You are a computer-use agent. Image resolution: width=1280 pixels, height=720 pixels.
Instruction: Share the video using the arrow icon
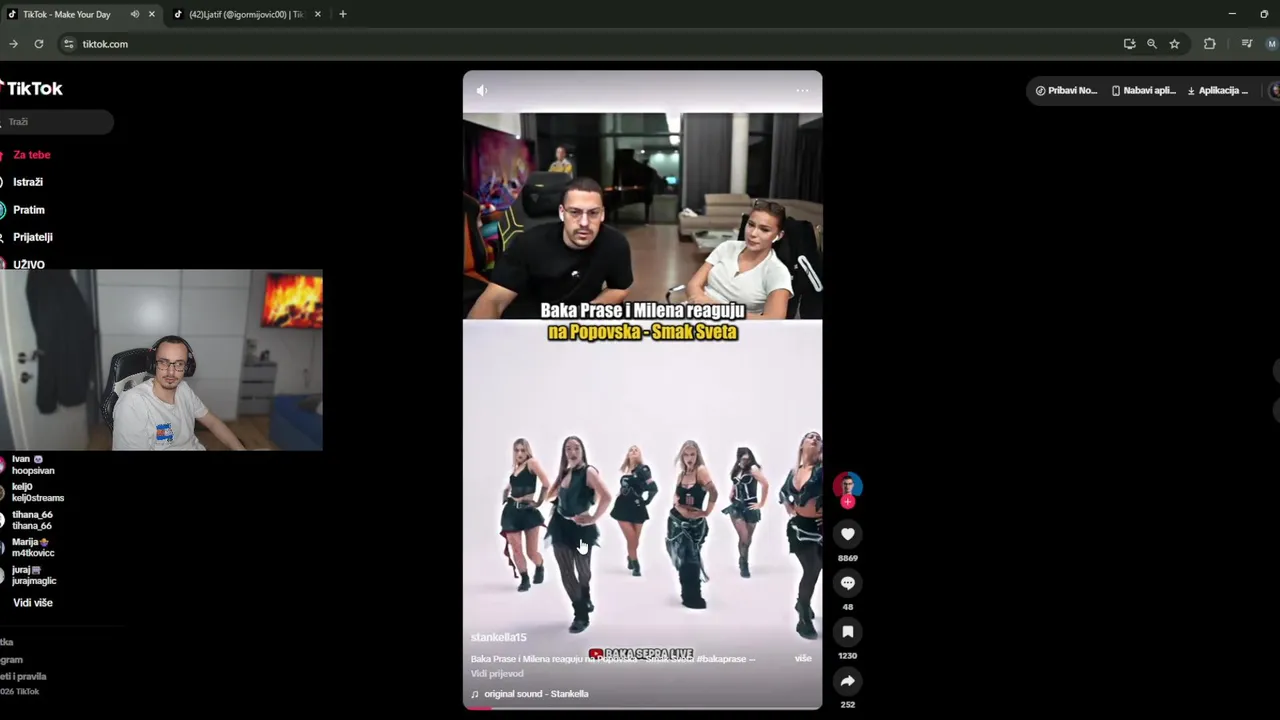click(x=847, y=681)
